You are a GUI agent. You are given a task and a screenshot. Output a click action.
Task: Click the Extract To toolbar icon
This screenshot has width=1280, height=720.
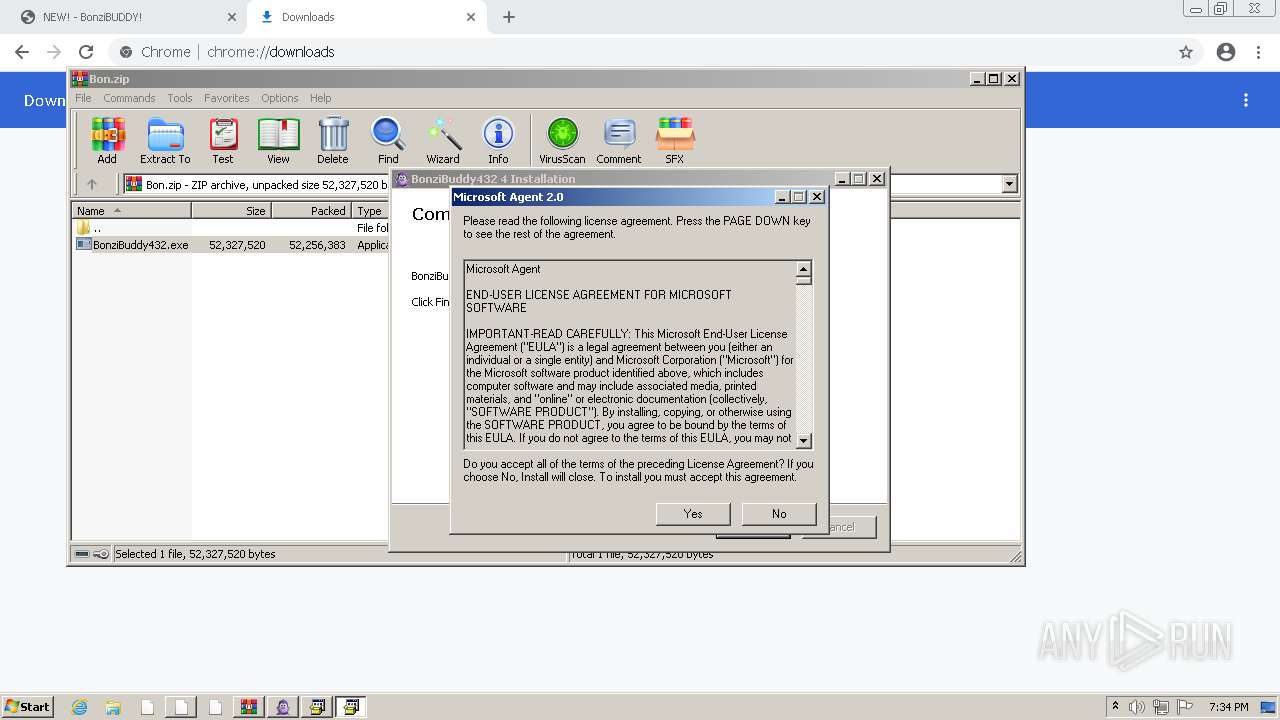[165, 141]
